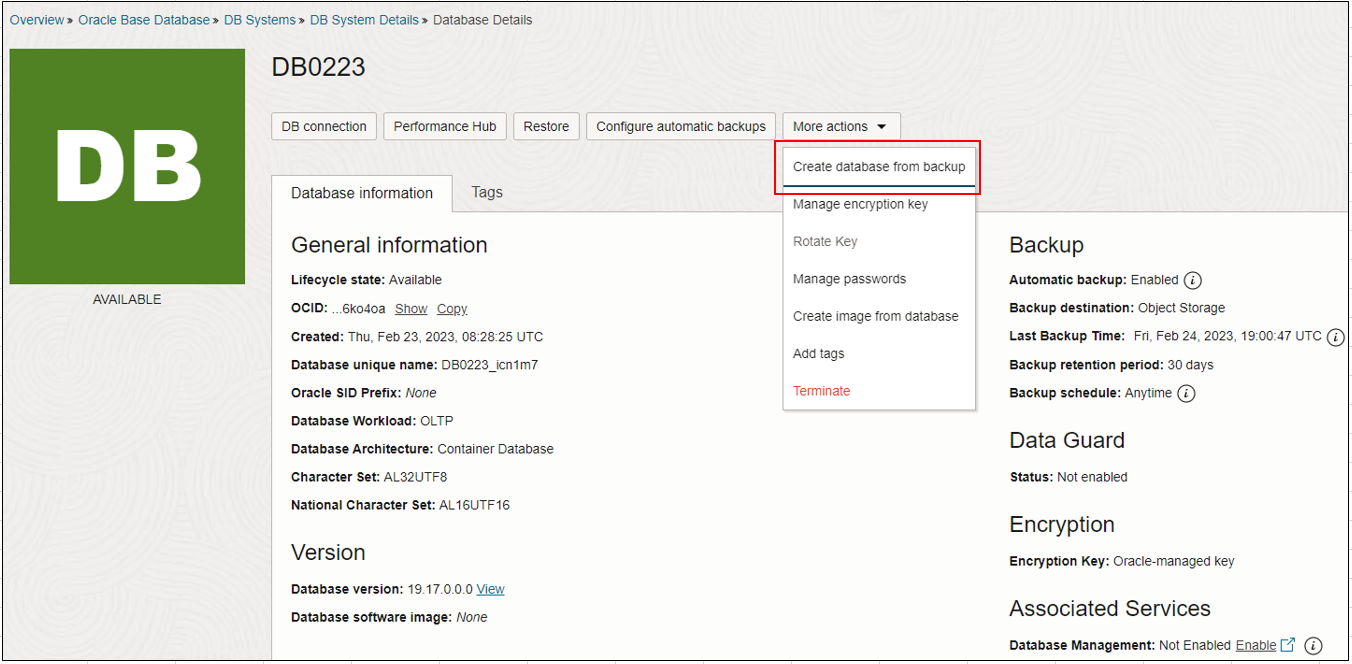The width and height of the screenshot is (1352, 664).
Task: Click the Last Backup Time date value
Action: point(1228,337)
